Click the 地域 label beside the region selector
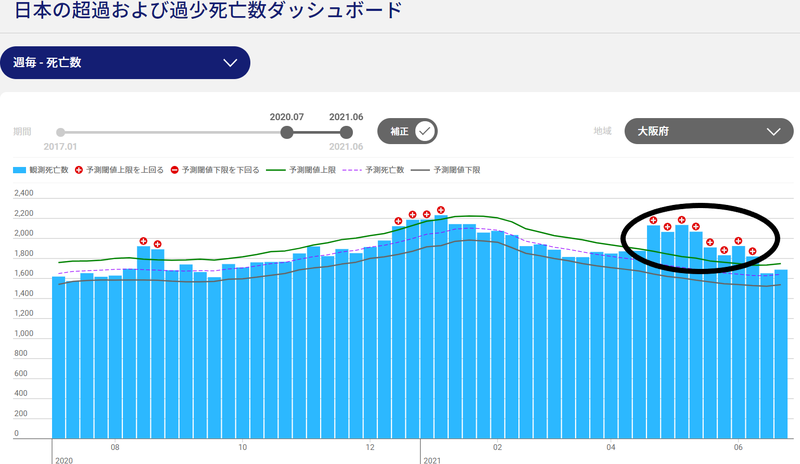800x464 pixels. pos(602,131)
